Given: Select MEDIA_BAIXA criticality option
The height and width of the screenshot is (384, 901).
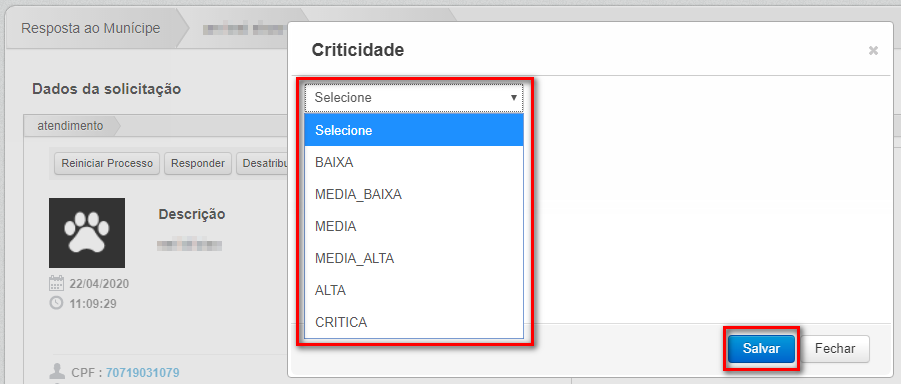Looking at the screenshot, I should click(x=414, y=195).
